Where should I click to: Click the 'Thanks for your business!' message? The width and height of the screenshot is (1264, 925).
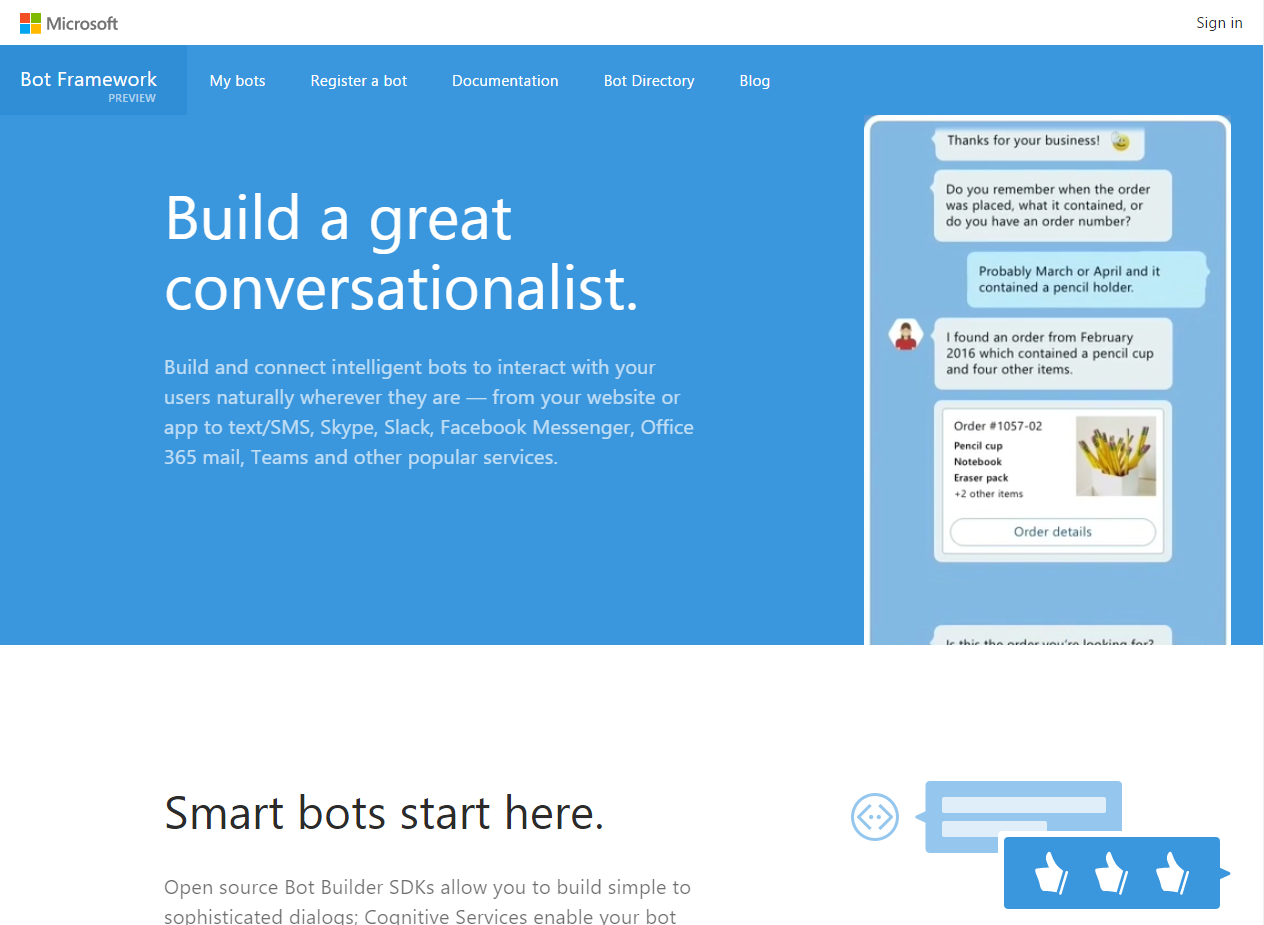(x=1038, y=141)
